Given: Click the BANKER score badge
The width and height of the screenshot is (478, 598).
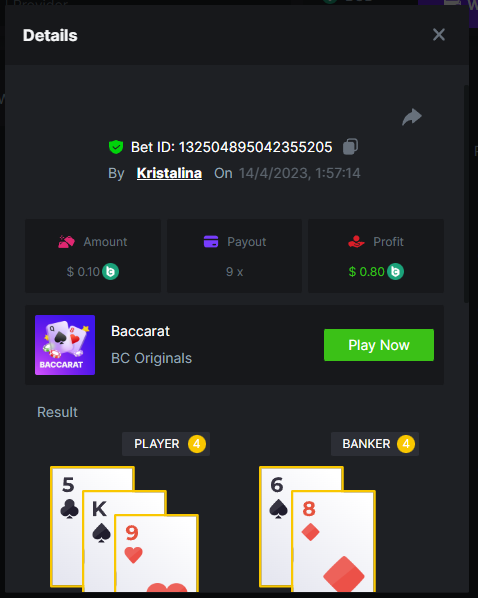Looking at the screenshot, I should (x=406, y=444).
